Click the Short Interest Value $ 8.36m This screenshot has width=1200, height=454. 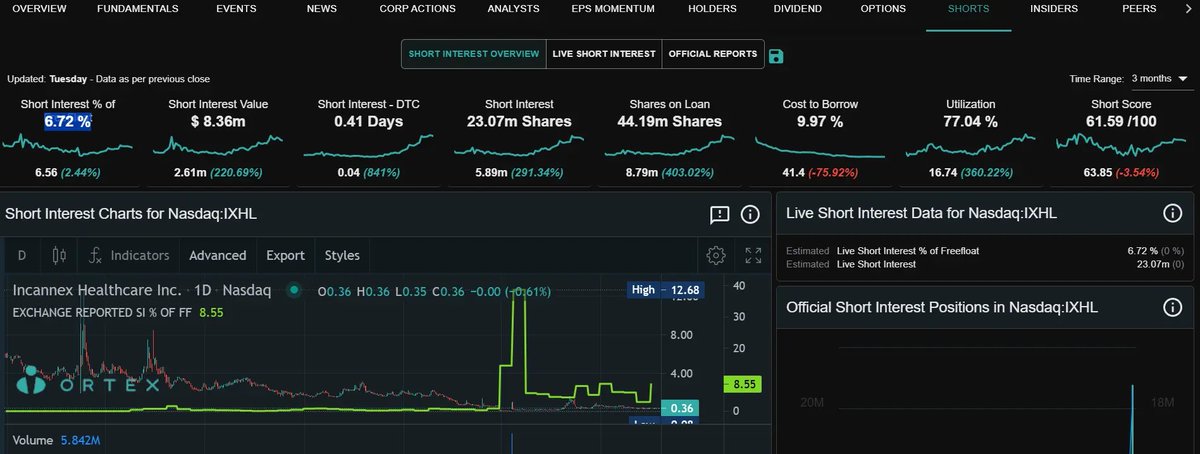[218, 121]
